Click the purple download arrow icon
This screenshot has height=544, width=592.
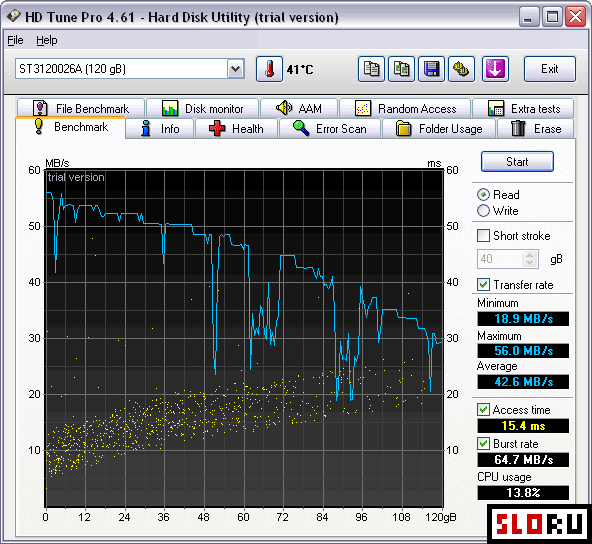[x=495, y=69]
